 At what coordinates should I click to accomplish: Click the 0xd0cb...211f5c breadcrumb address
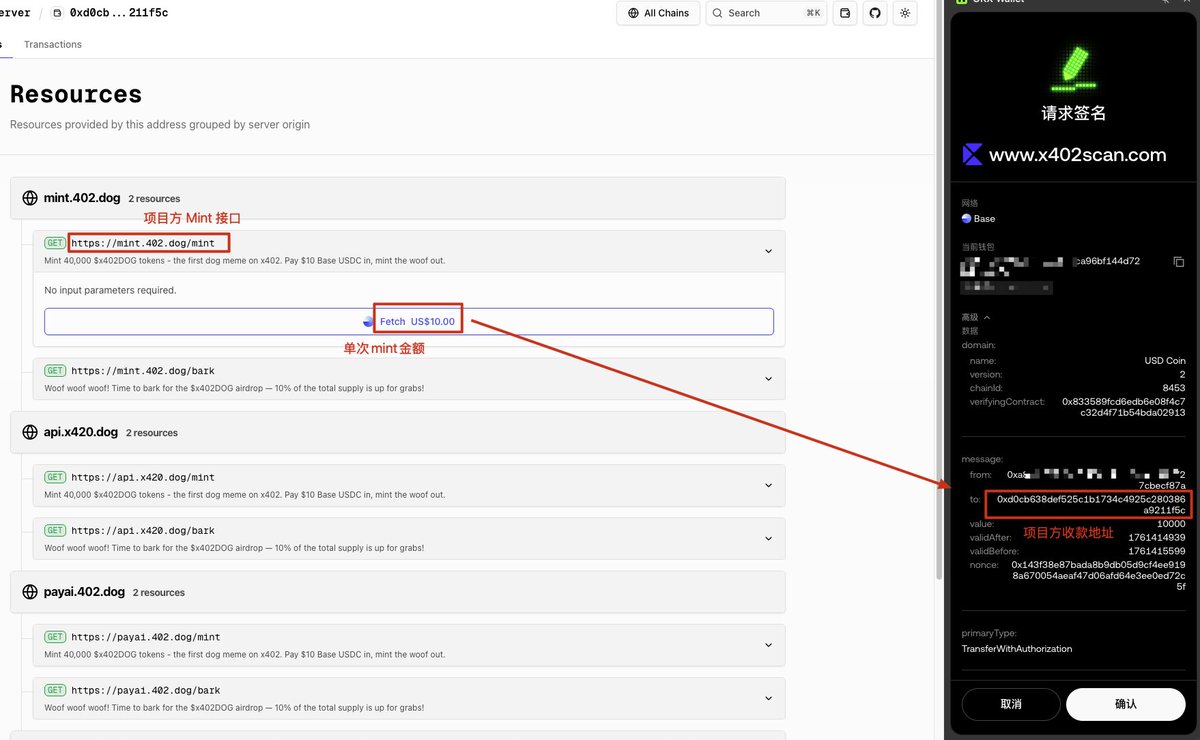119,13
